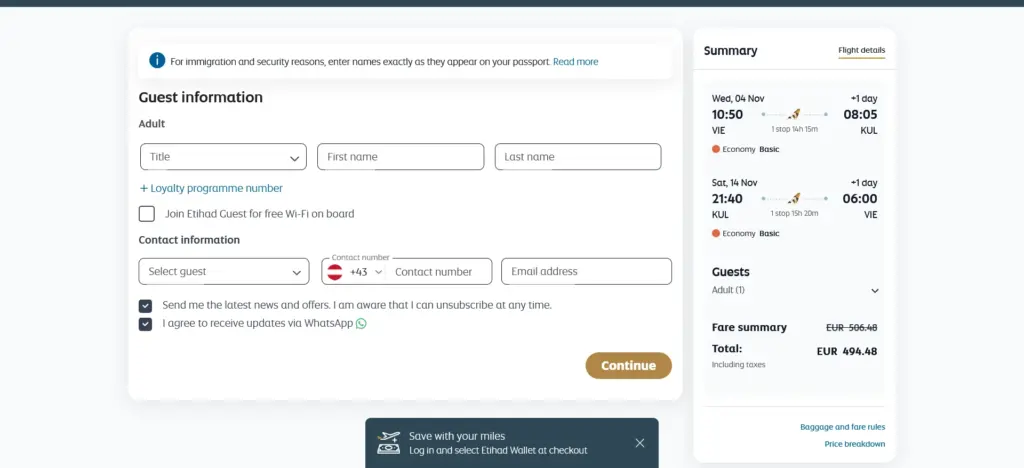Click the Austria flag icon in contact number
The height and width of the screenshot is (468, 1024).
click(335, 272)
